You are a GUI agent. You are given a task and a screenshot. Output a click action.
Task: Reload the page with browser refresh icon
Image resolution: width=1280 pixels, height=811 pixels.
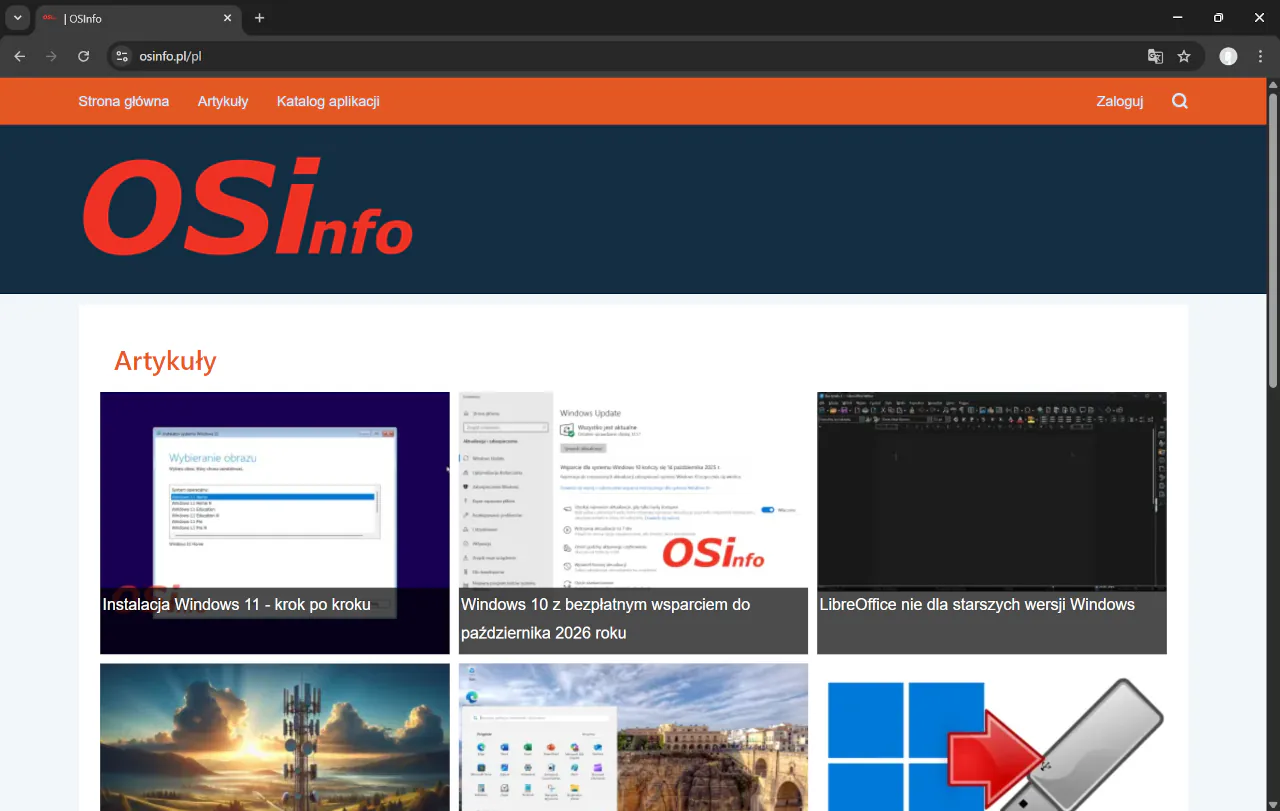(x=84, y=57)
